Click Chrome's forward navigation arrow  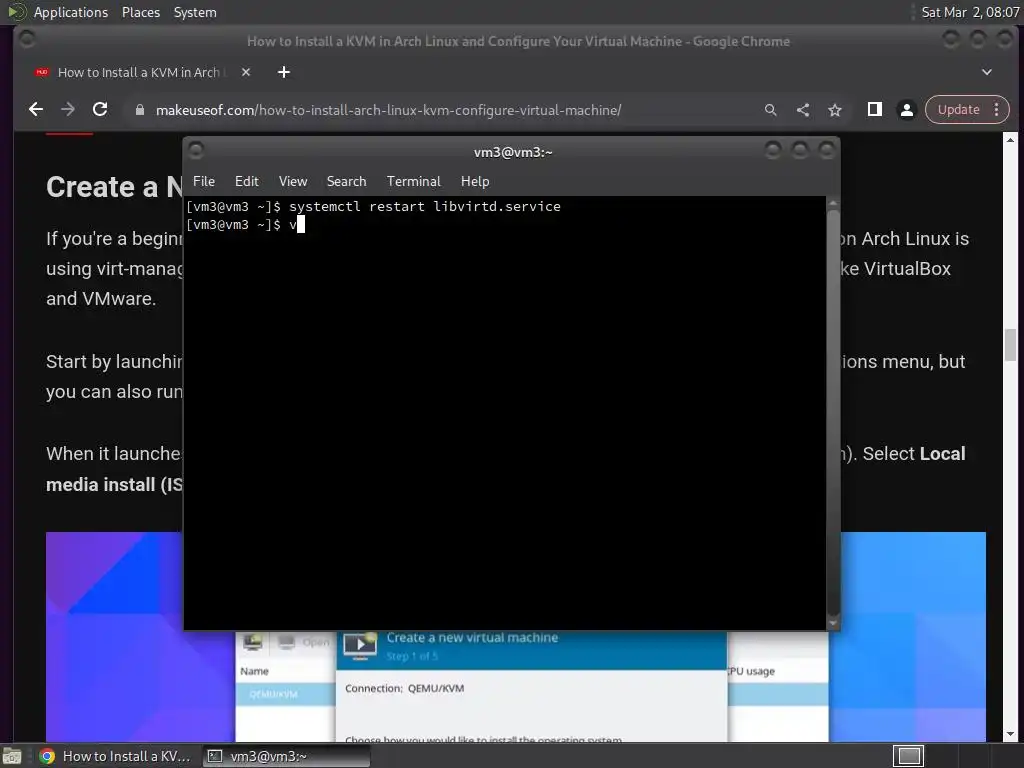coord(68,110)
